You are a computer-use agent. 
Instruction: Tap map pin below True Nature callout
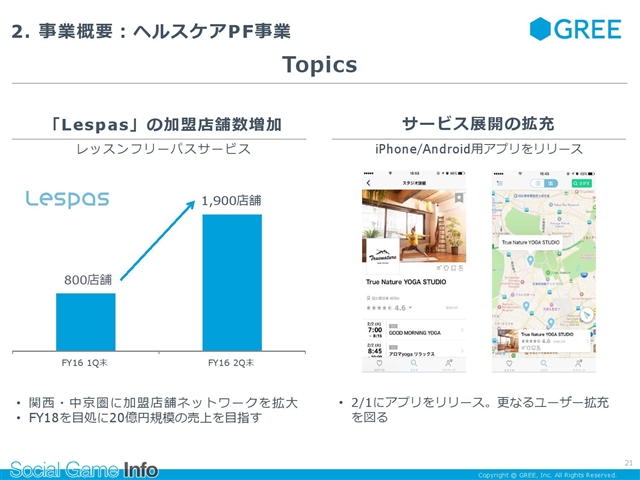click(x=530, y=260)
